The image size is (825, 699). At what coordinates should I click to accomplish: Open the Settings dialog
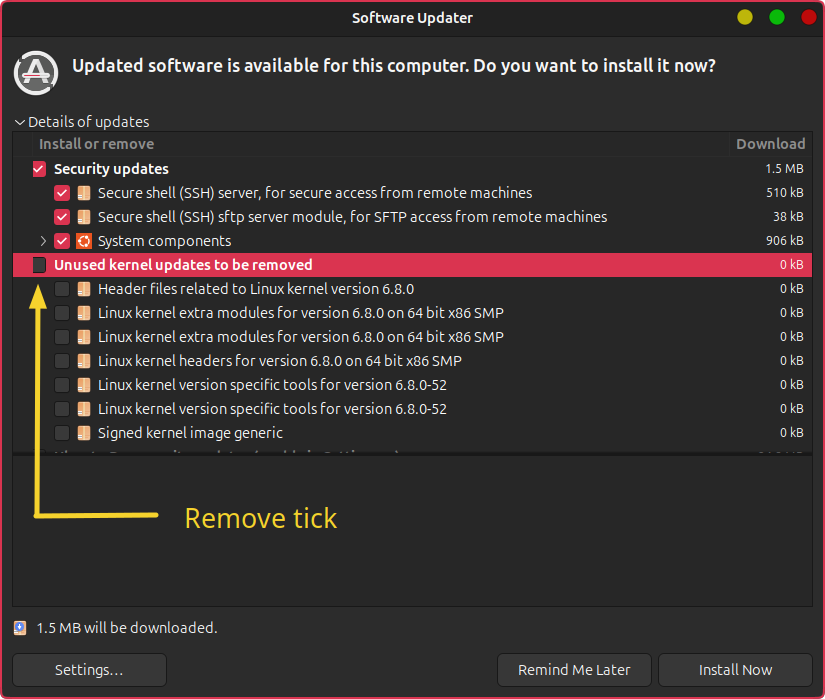click(88, 669)
